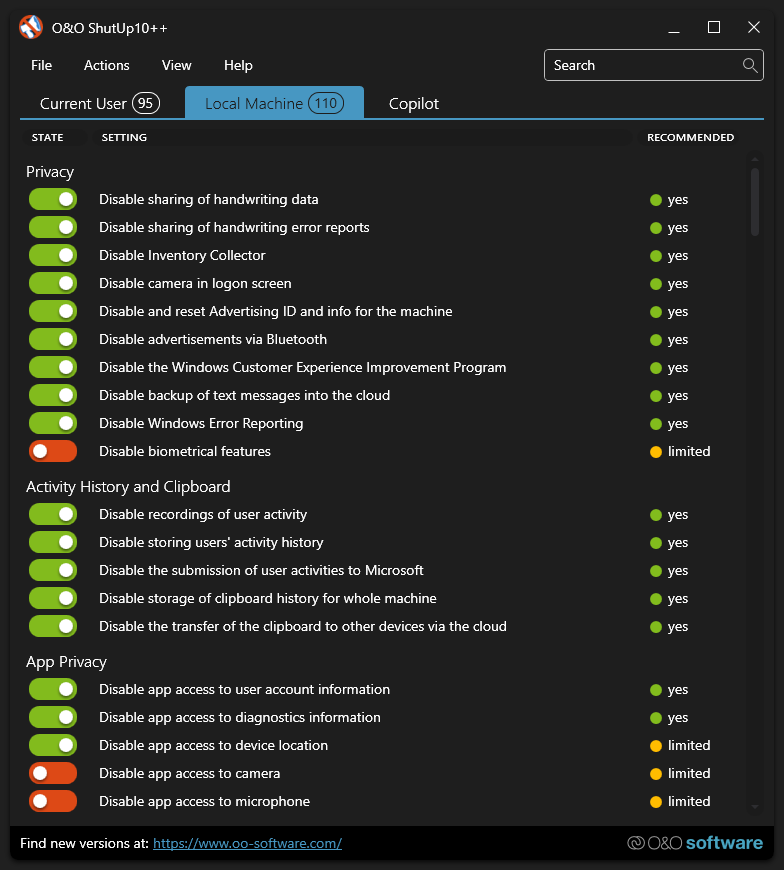Click the vertical scrollbar thumb

(754, 200)
